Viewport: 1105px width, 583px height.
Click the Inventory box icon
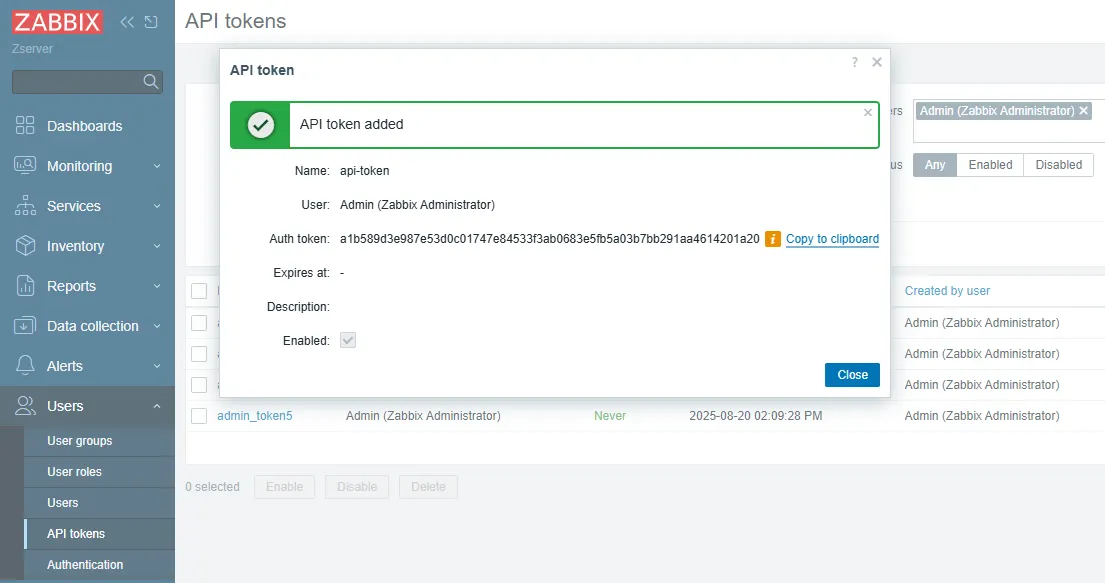(x=25, y=245)
